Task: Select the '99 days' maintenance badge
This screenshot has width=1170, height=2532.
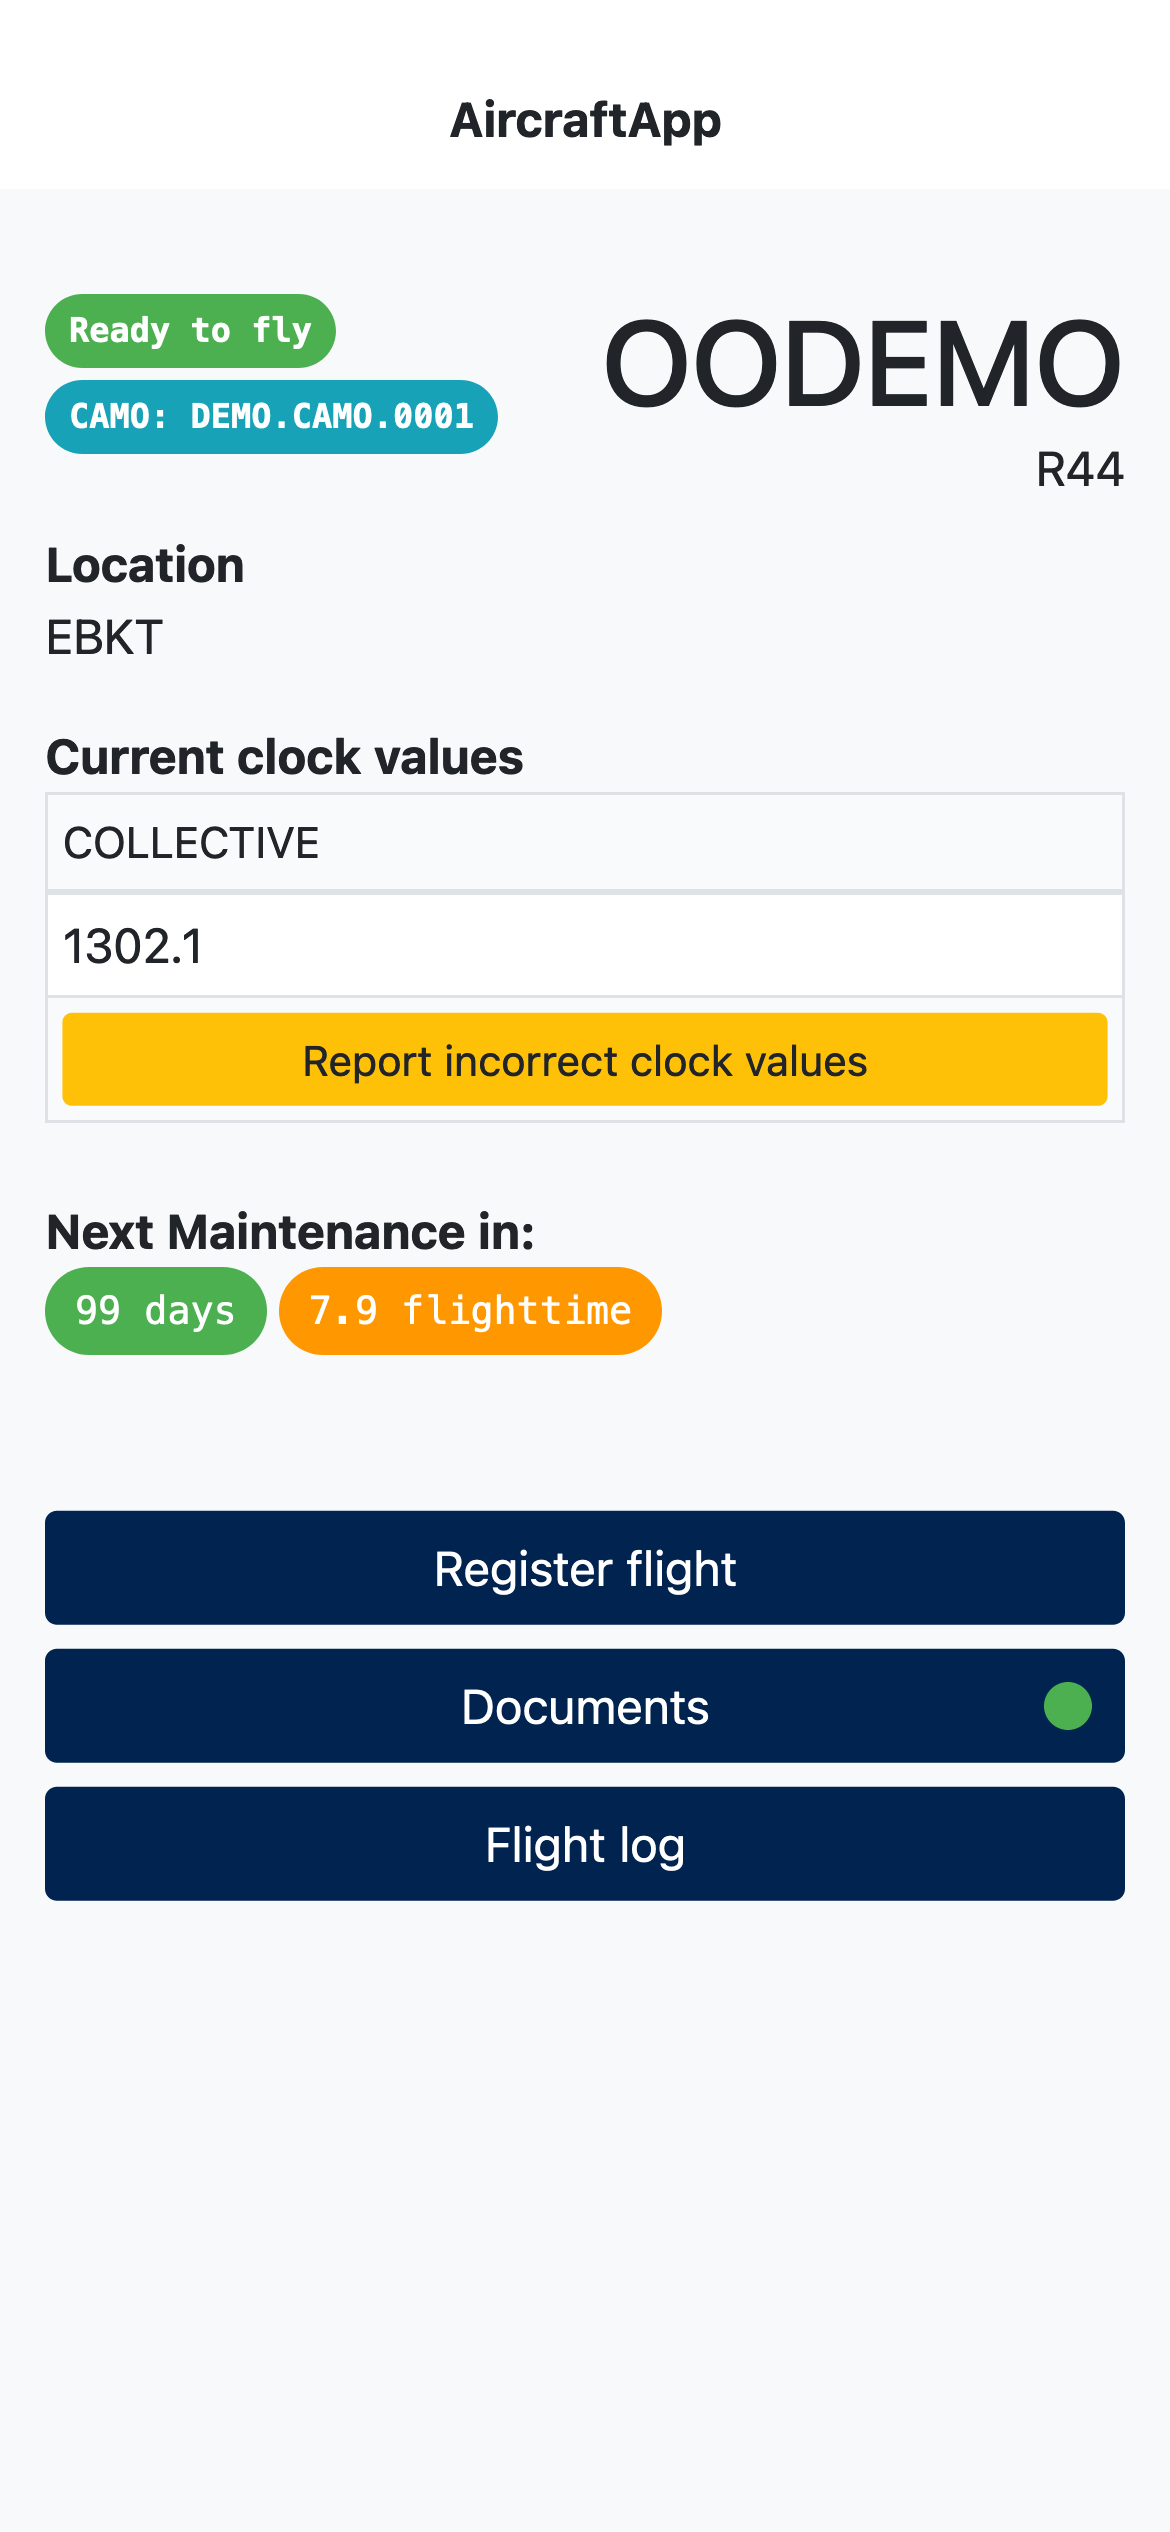Action: 155,1310
